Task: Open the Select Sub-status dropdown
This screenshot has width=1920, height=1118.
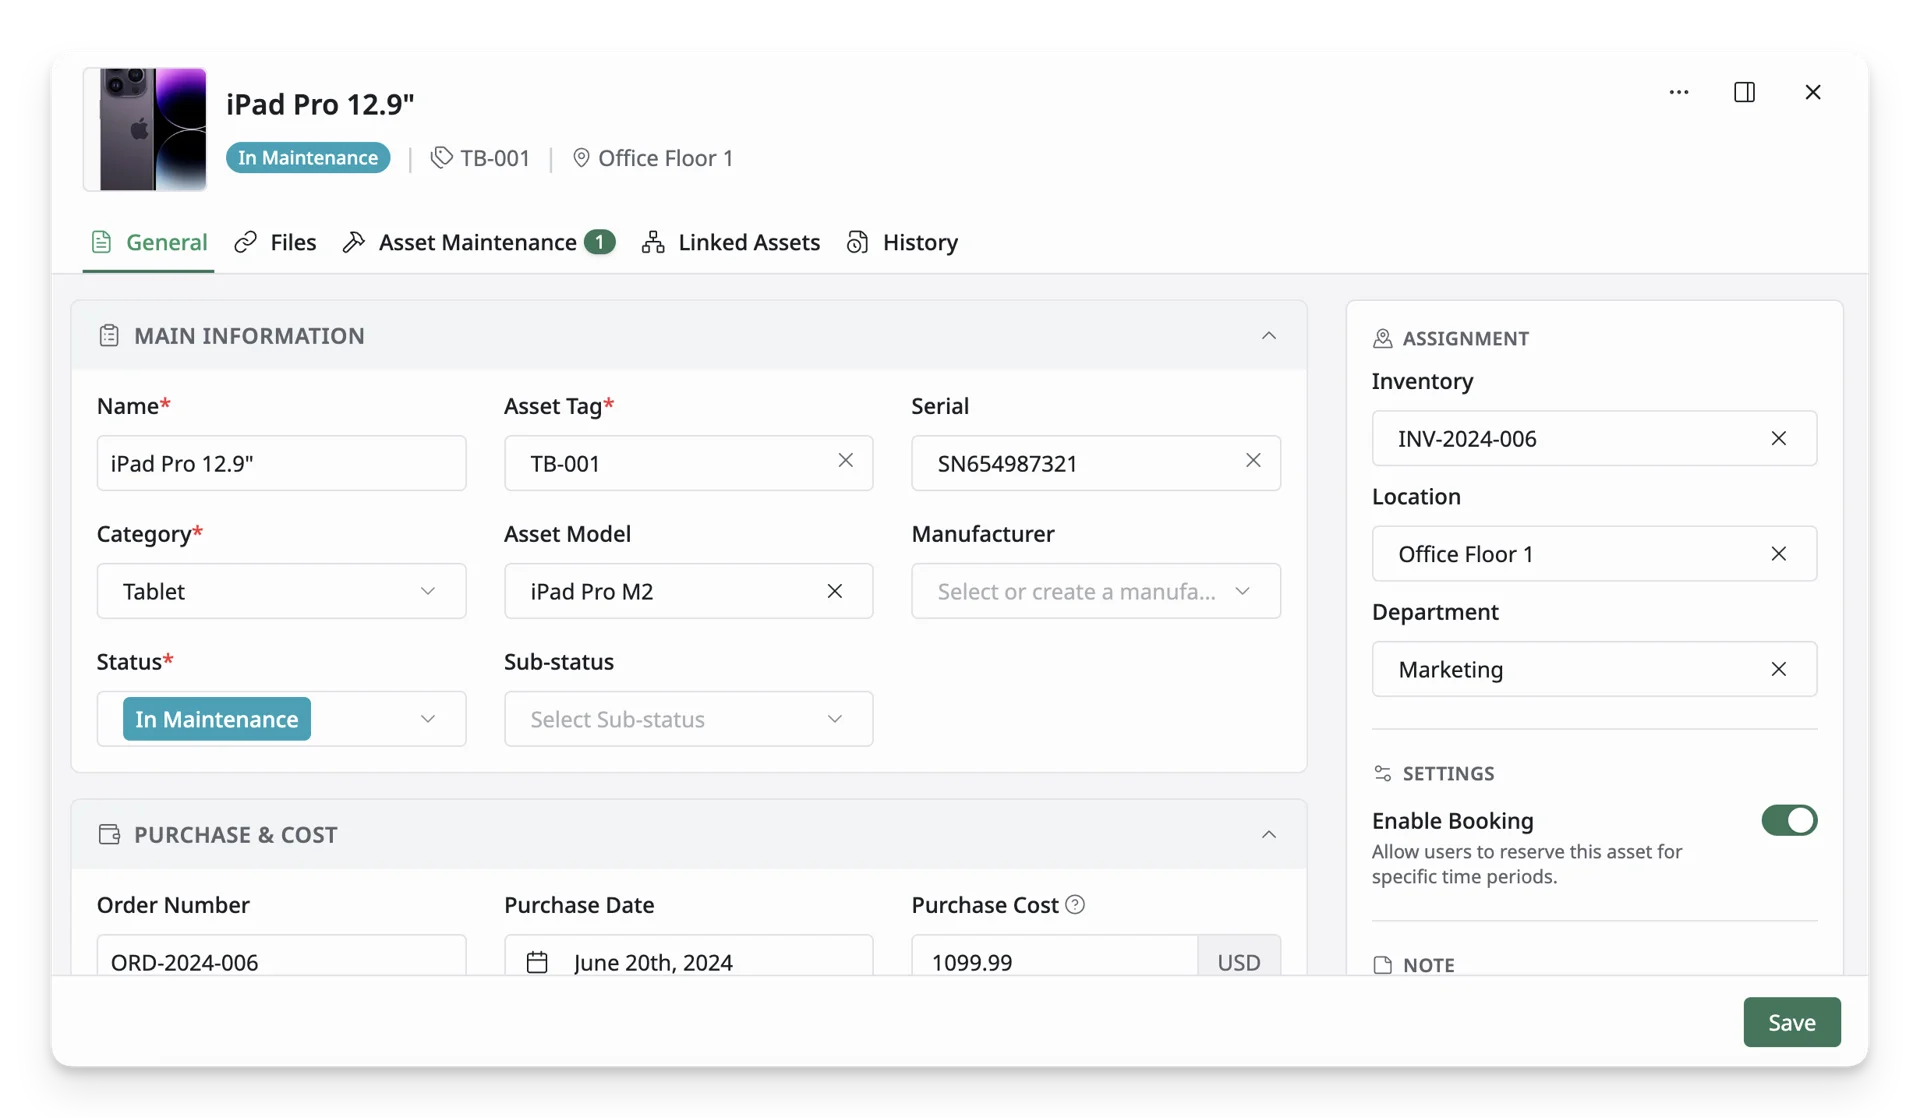Action: tap(688, 719)
